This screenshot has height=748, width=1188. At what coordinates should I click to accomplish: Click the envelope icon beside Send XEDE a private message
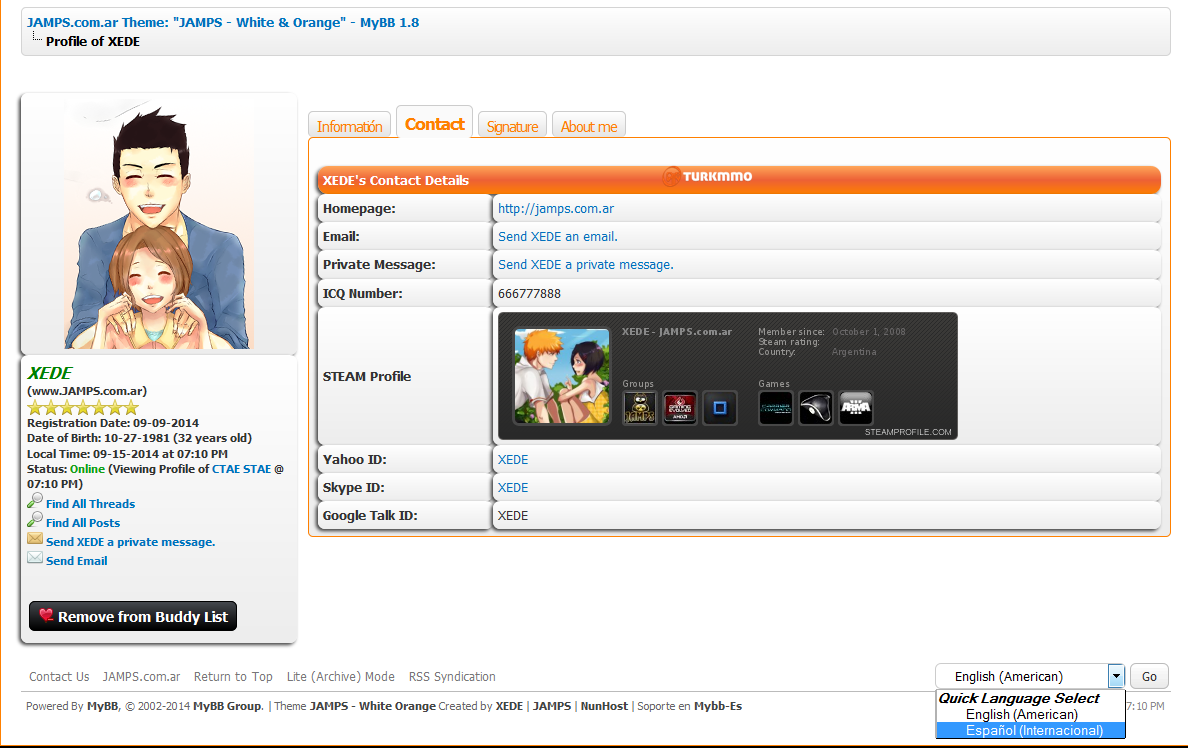(x=35, y=539)
